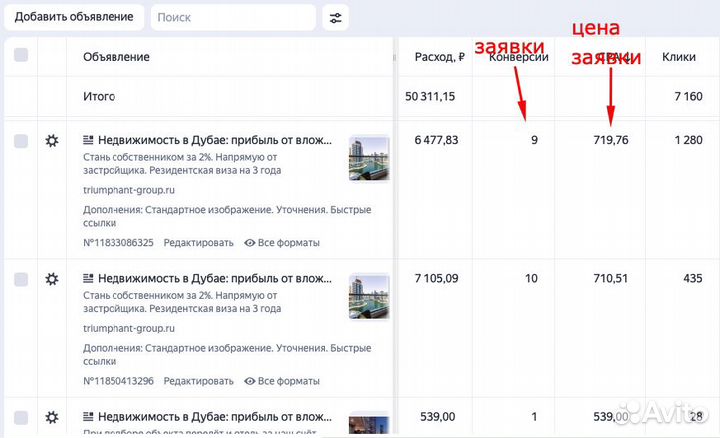This screenshot has height=438, width=720.
Task: Select ad number №11833086325
Action: [118, 243]
